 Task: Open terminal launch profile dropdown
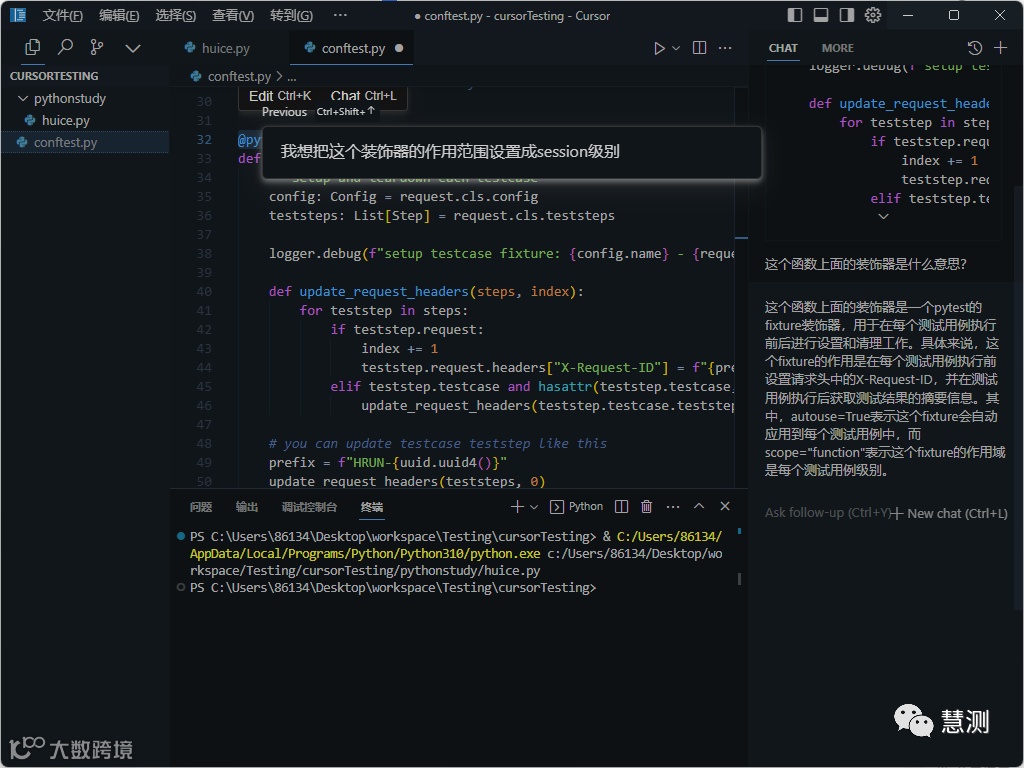[x=534, y=507]
